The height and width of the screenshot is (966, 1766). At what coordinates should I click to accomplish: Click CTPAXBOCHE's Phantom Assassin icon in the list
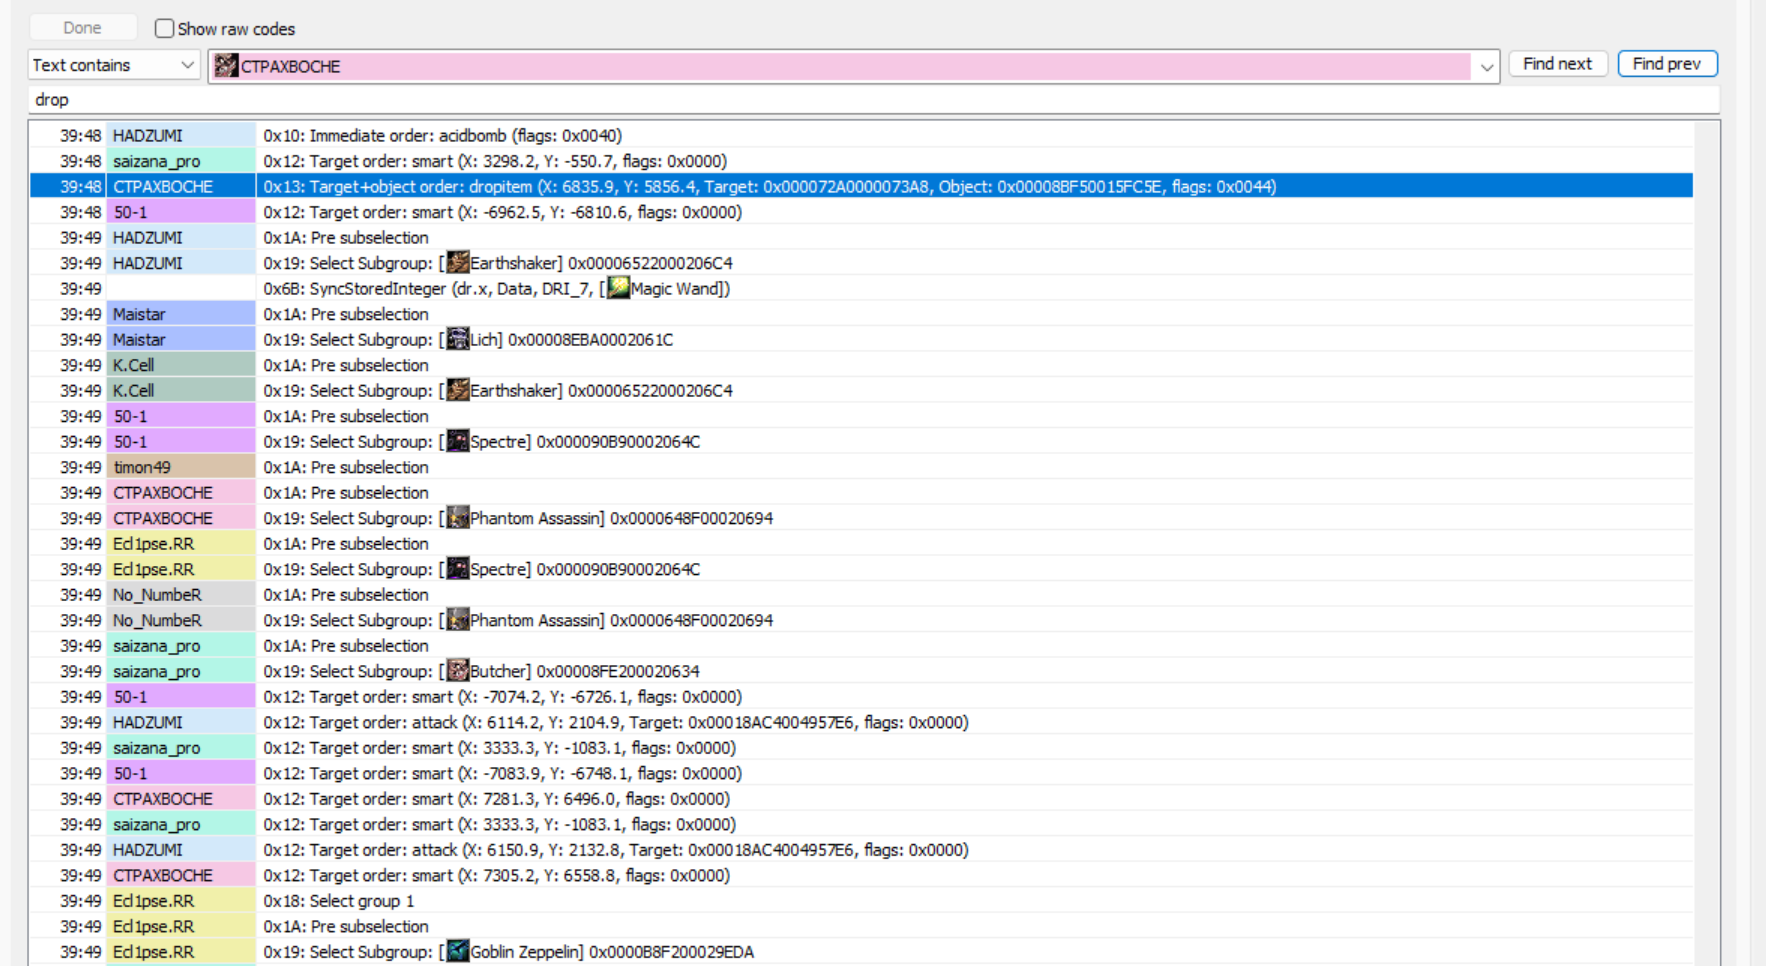458,518
